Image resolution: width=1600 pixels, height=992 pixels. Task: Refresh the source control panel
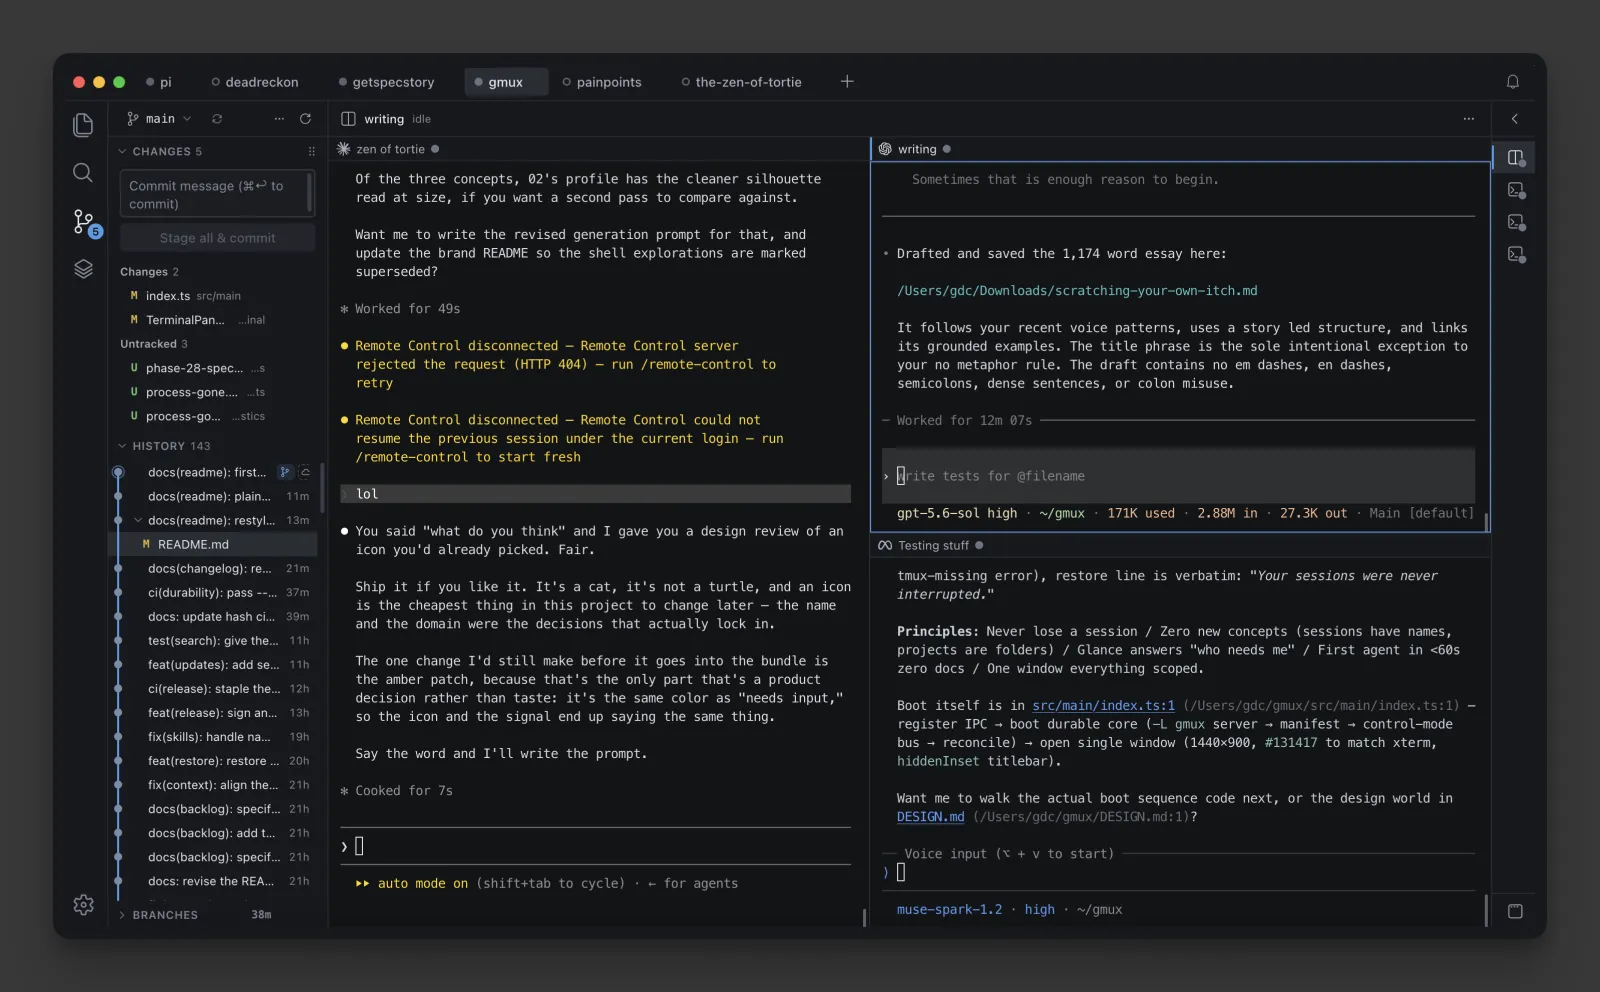point(305,118)
